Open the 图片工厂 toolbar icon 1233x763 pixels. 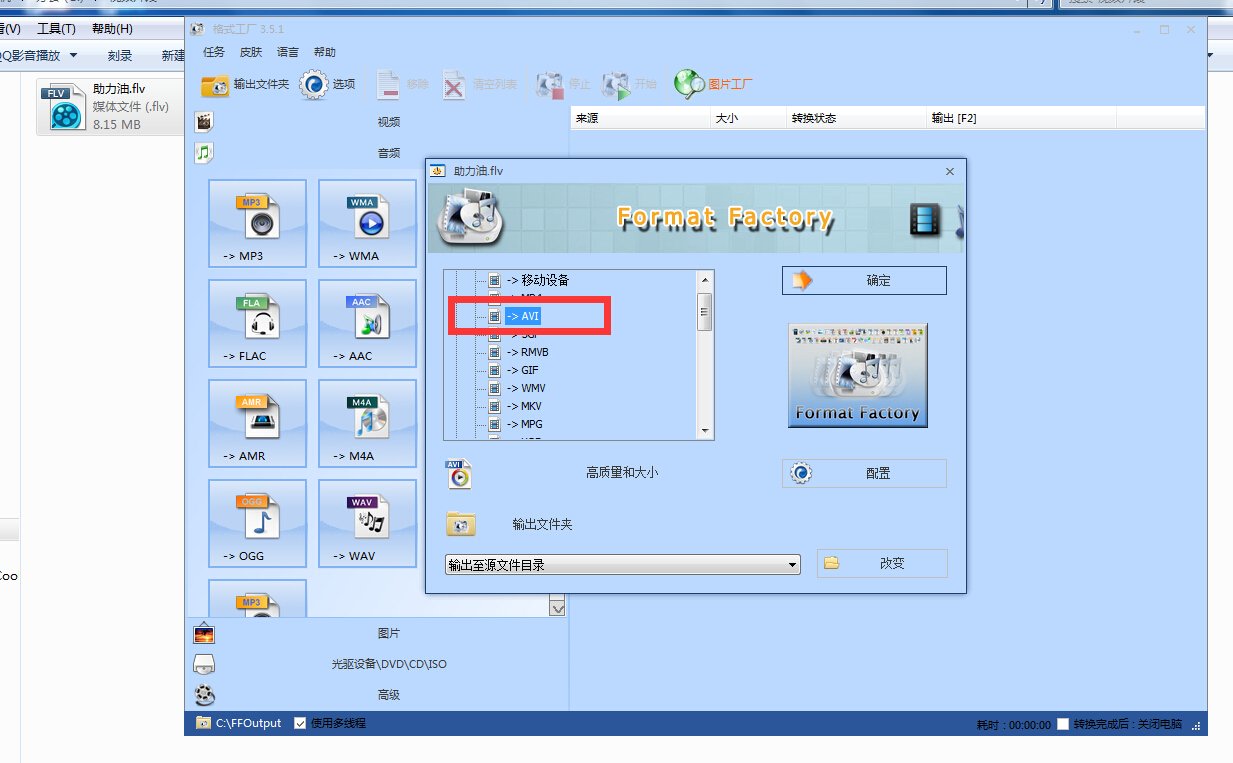pyautogui.click(x=713, y=85)
